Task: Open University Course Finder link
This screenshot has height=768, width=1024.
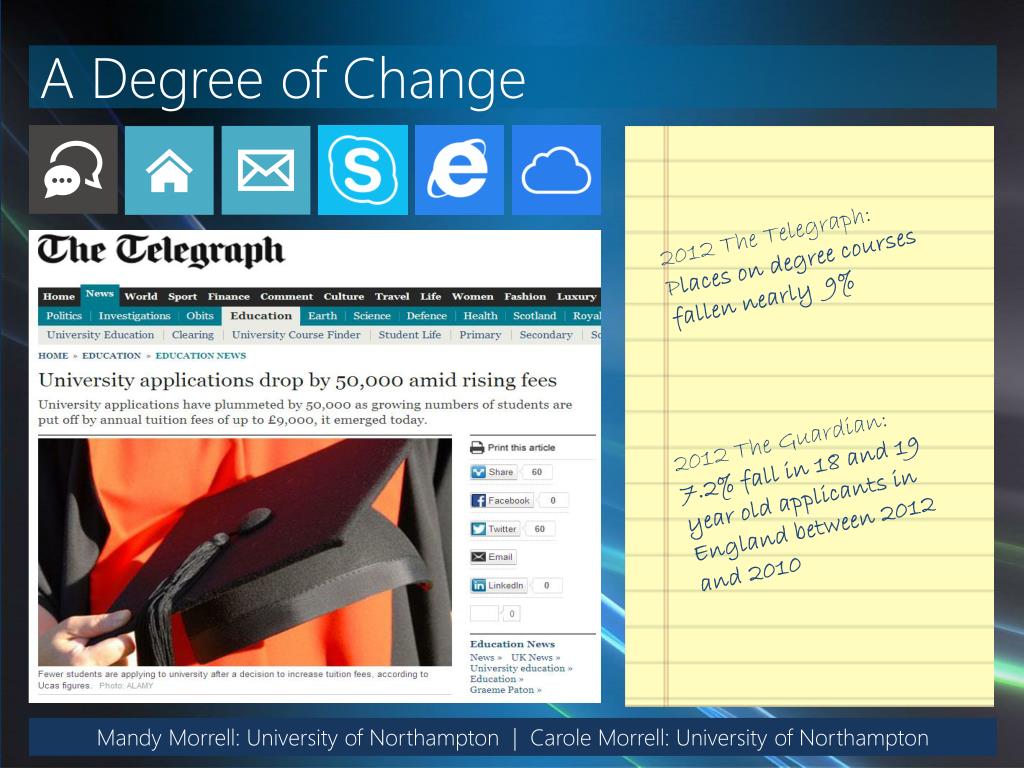Action: 296,335
